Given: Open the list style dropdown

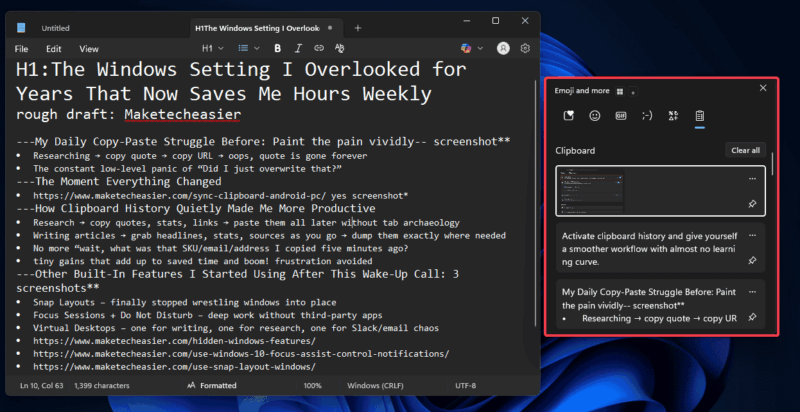Looking at the screenshot, I should (x=247, y=48).
